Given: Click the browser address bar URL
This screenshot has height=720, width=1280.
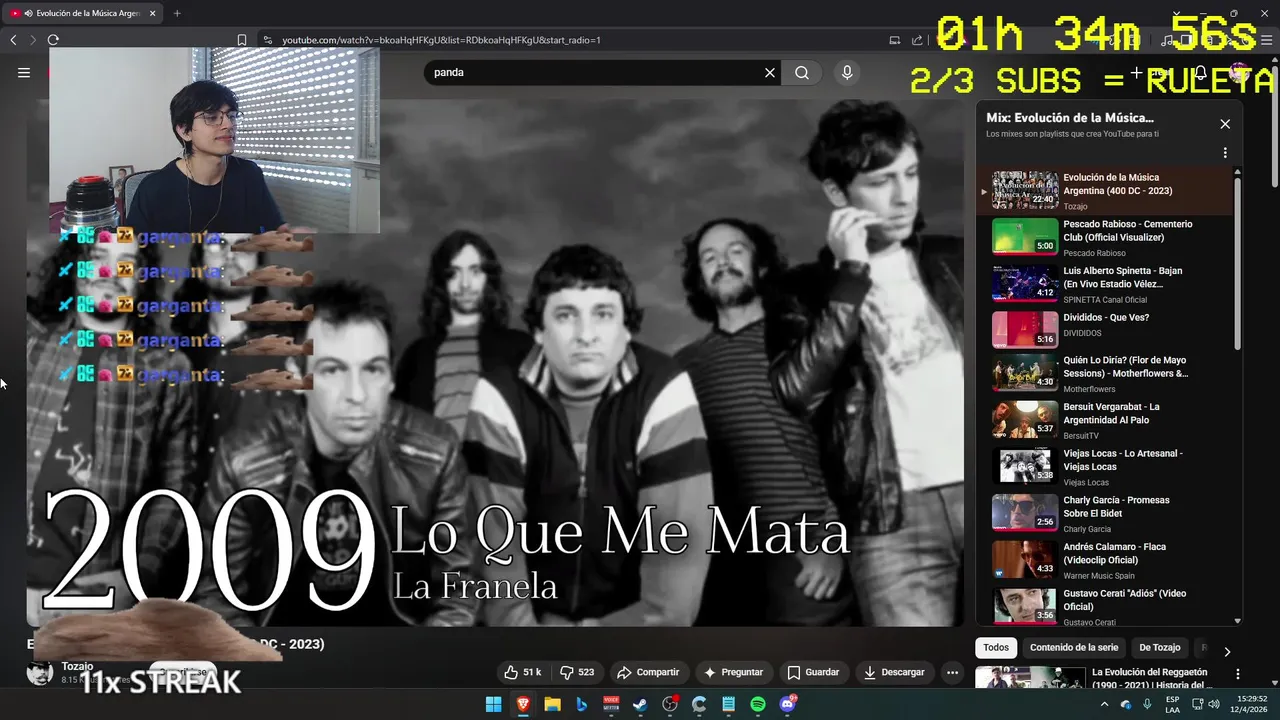Looking at the screenshot, I should [441, 40].
